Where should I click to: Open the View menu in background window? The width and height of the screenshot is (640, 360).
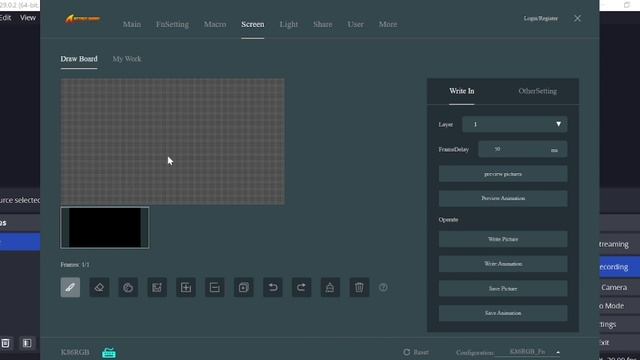pos(28,18)
